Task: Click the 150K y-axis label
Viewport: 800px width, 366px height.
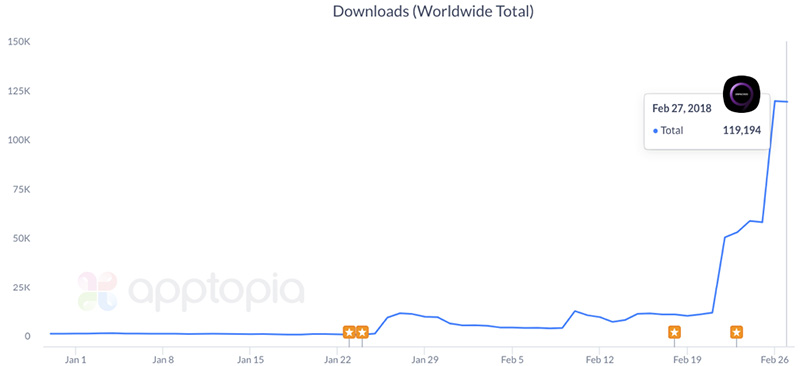Action: coord(19,42)
